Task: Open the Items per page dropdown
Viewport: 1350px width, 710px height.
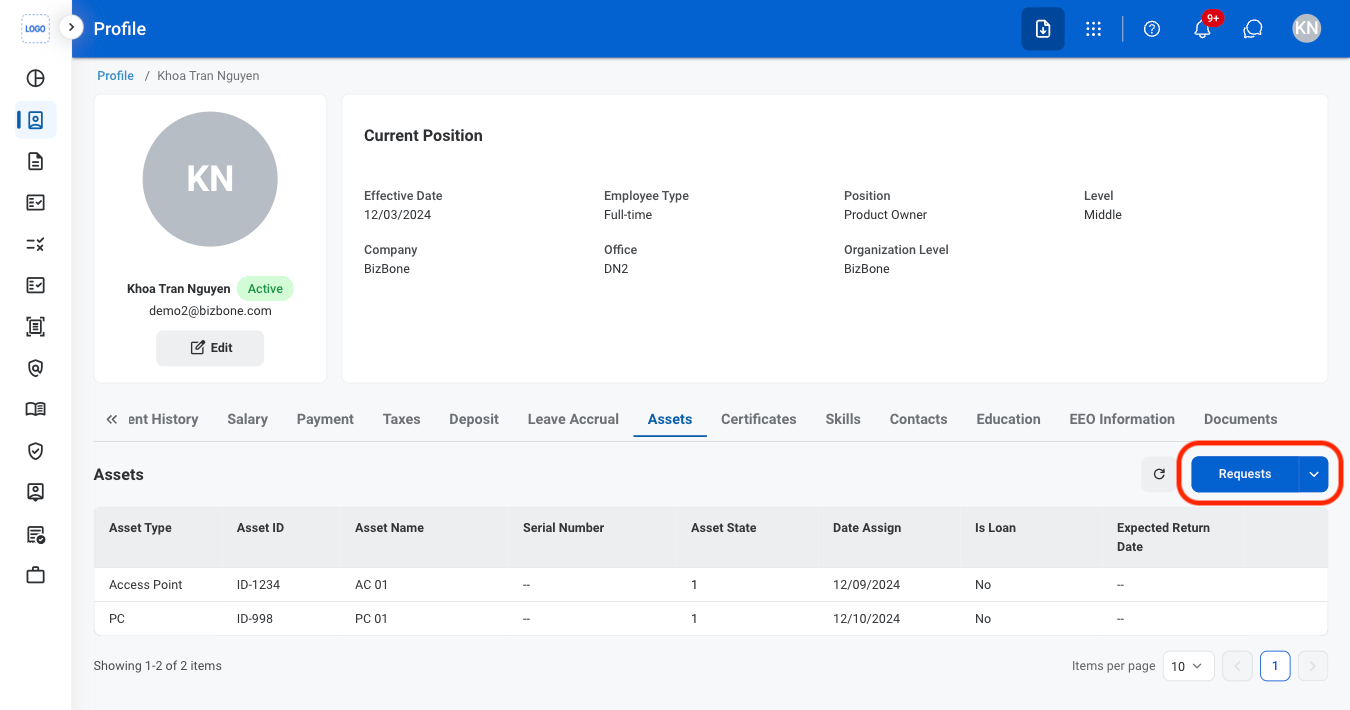Action: [1189, 666]
